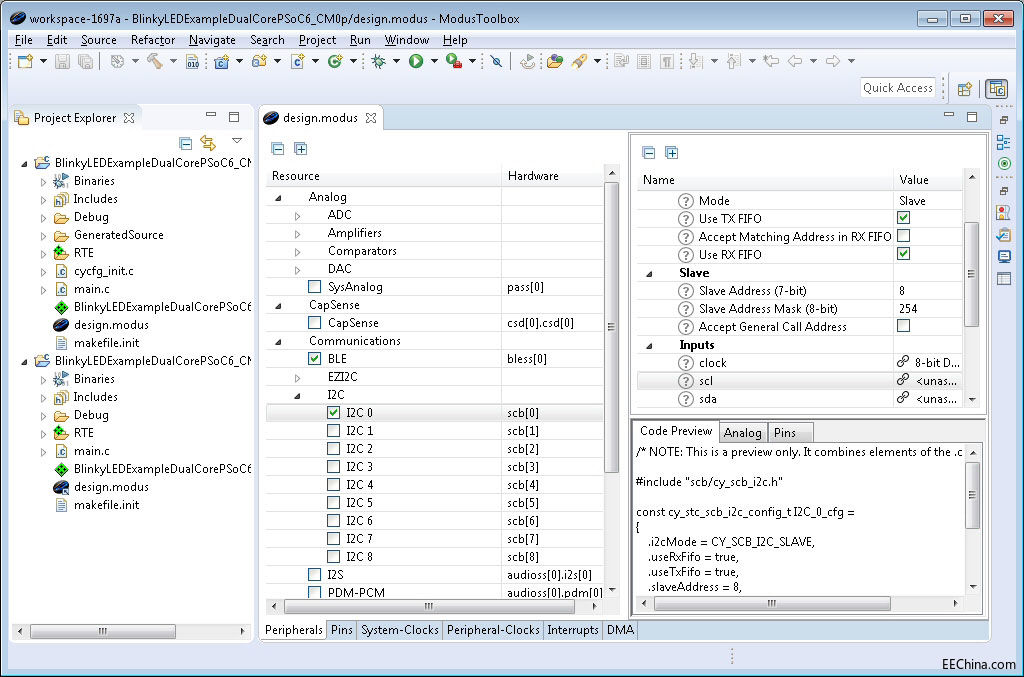Collapse the Inputs parameter group
The height and width of the screenshot is (677, 1024).
click(x=649, y=345)
